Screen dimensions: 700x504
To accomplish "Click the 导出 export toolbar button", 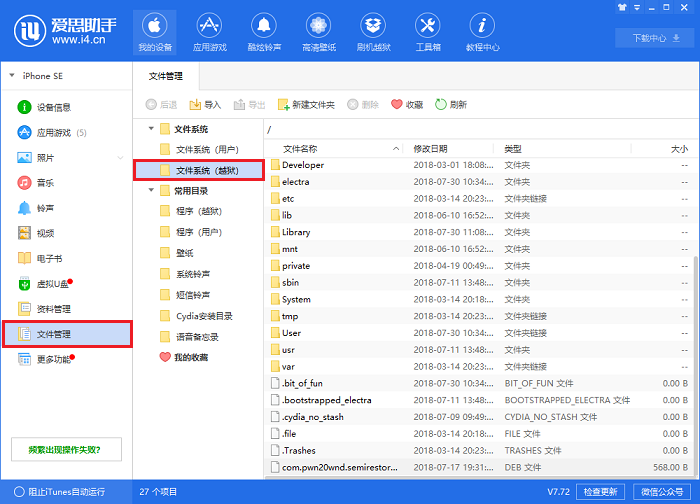I will pyautogui.click(x=249, y=104).
